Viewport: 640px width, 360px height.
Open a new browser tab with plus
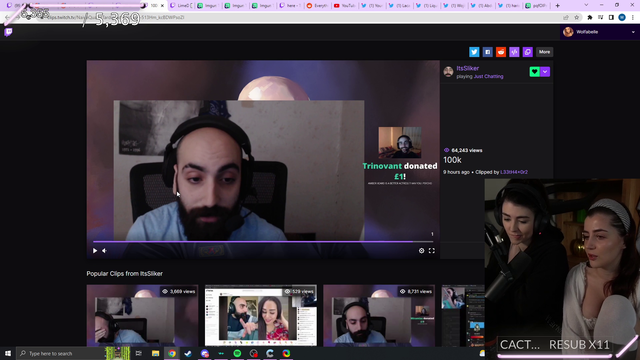point(558,6)
